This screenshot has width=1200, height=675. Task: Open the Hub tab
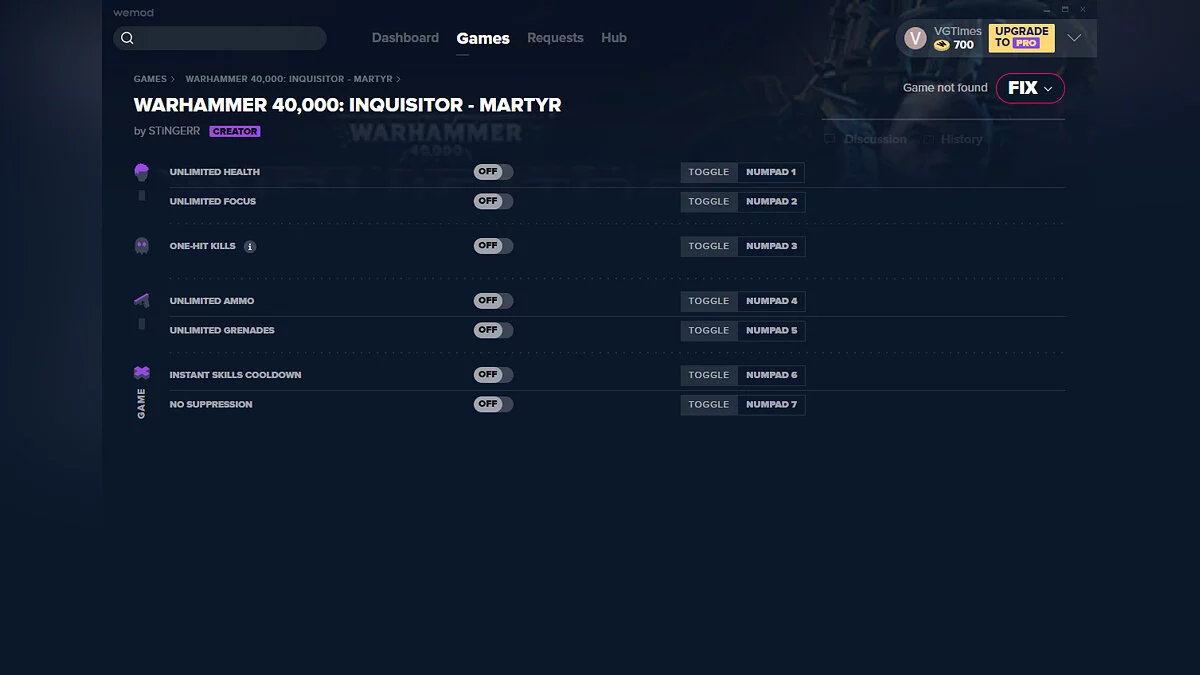click(x=614, y=38)
